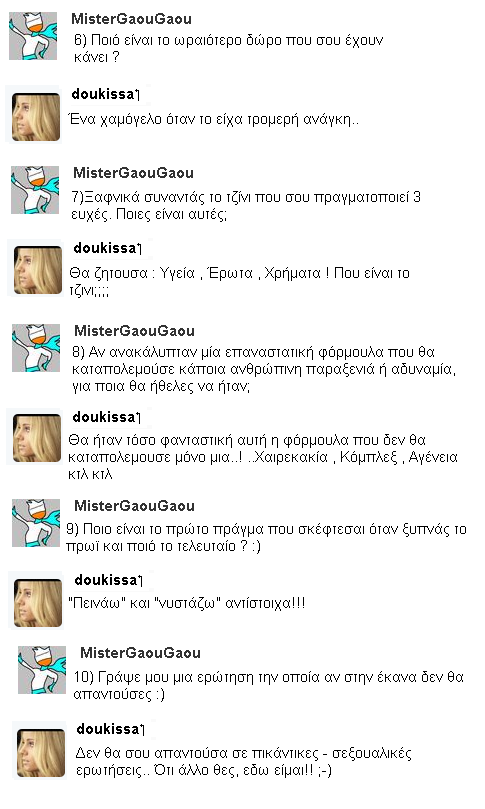This screenshot has height=809, width=485.
Task: Select doukissa name above the 'Πεινάω' answer
Action: click(x=106, y=580)
